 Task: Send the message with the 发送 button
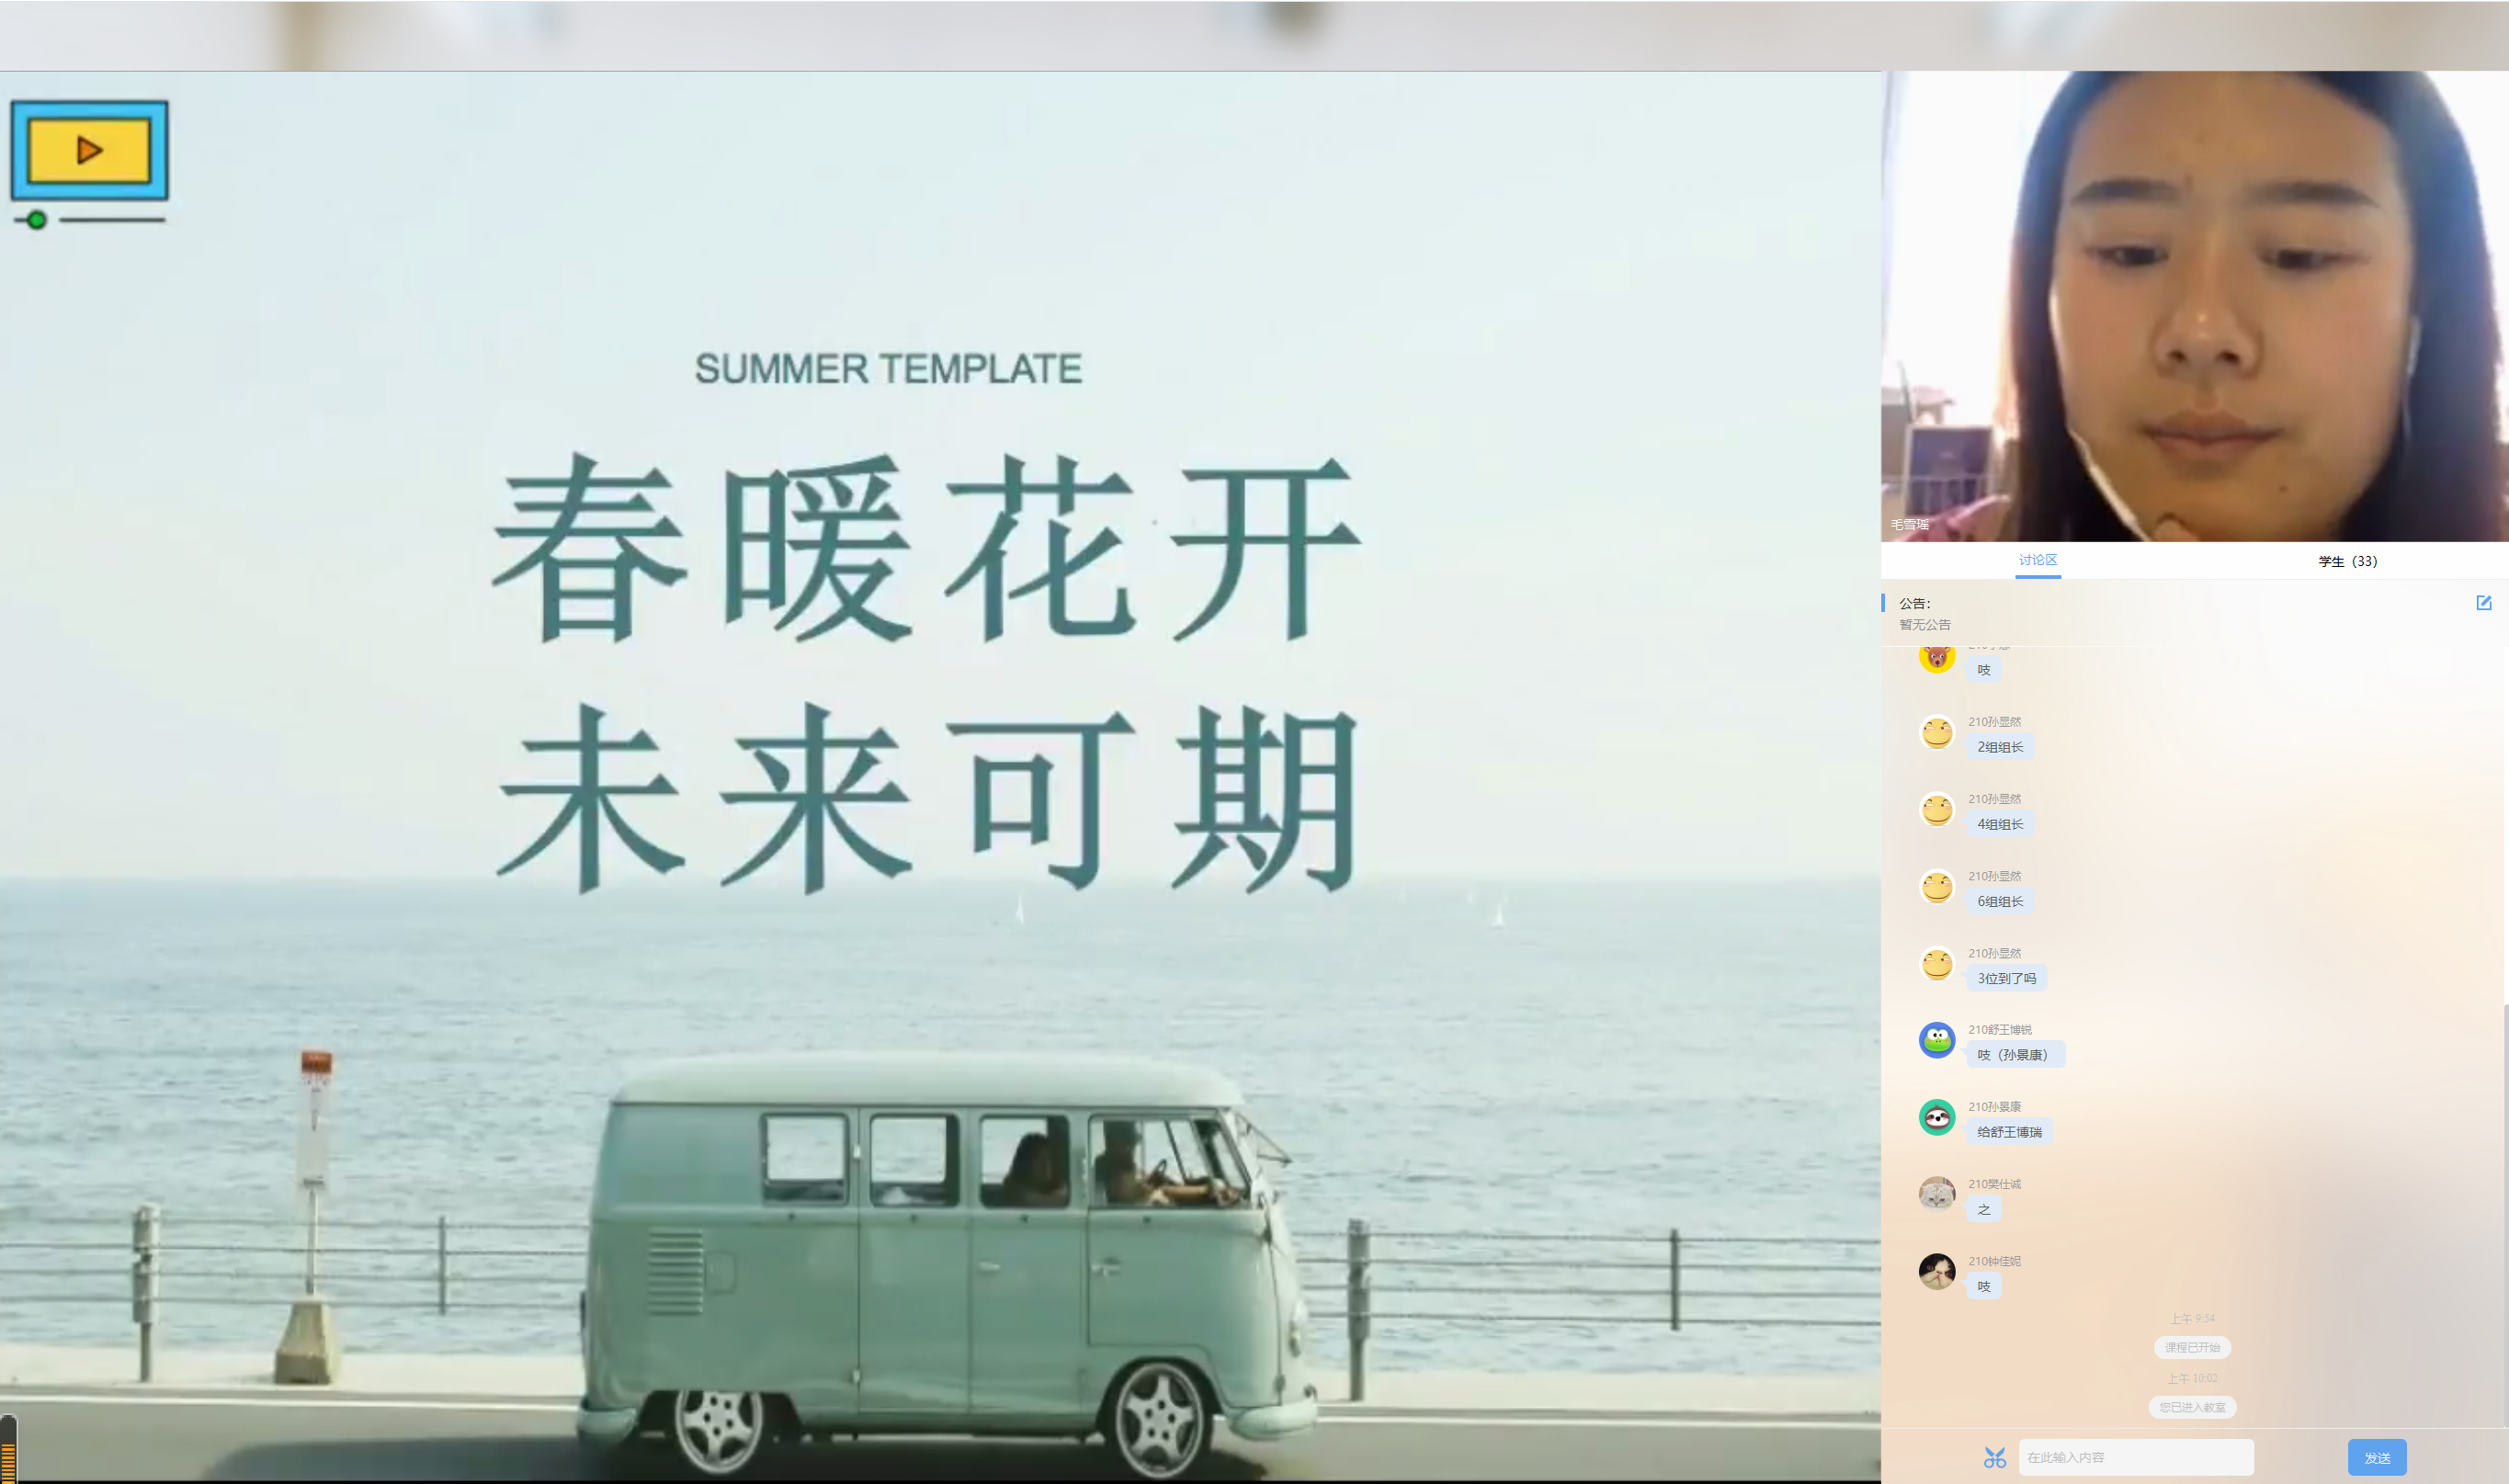click(x=2376, y=1457)
